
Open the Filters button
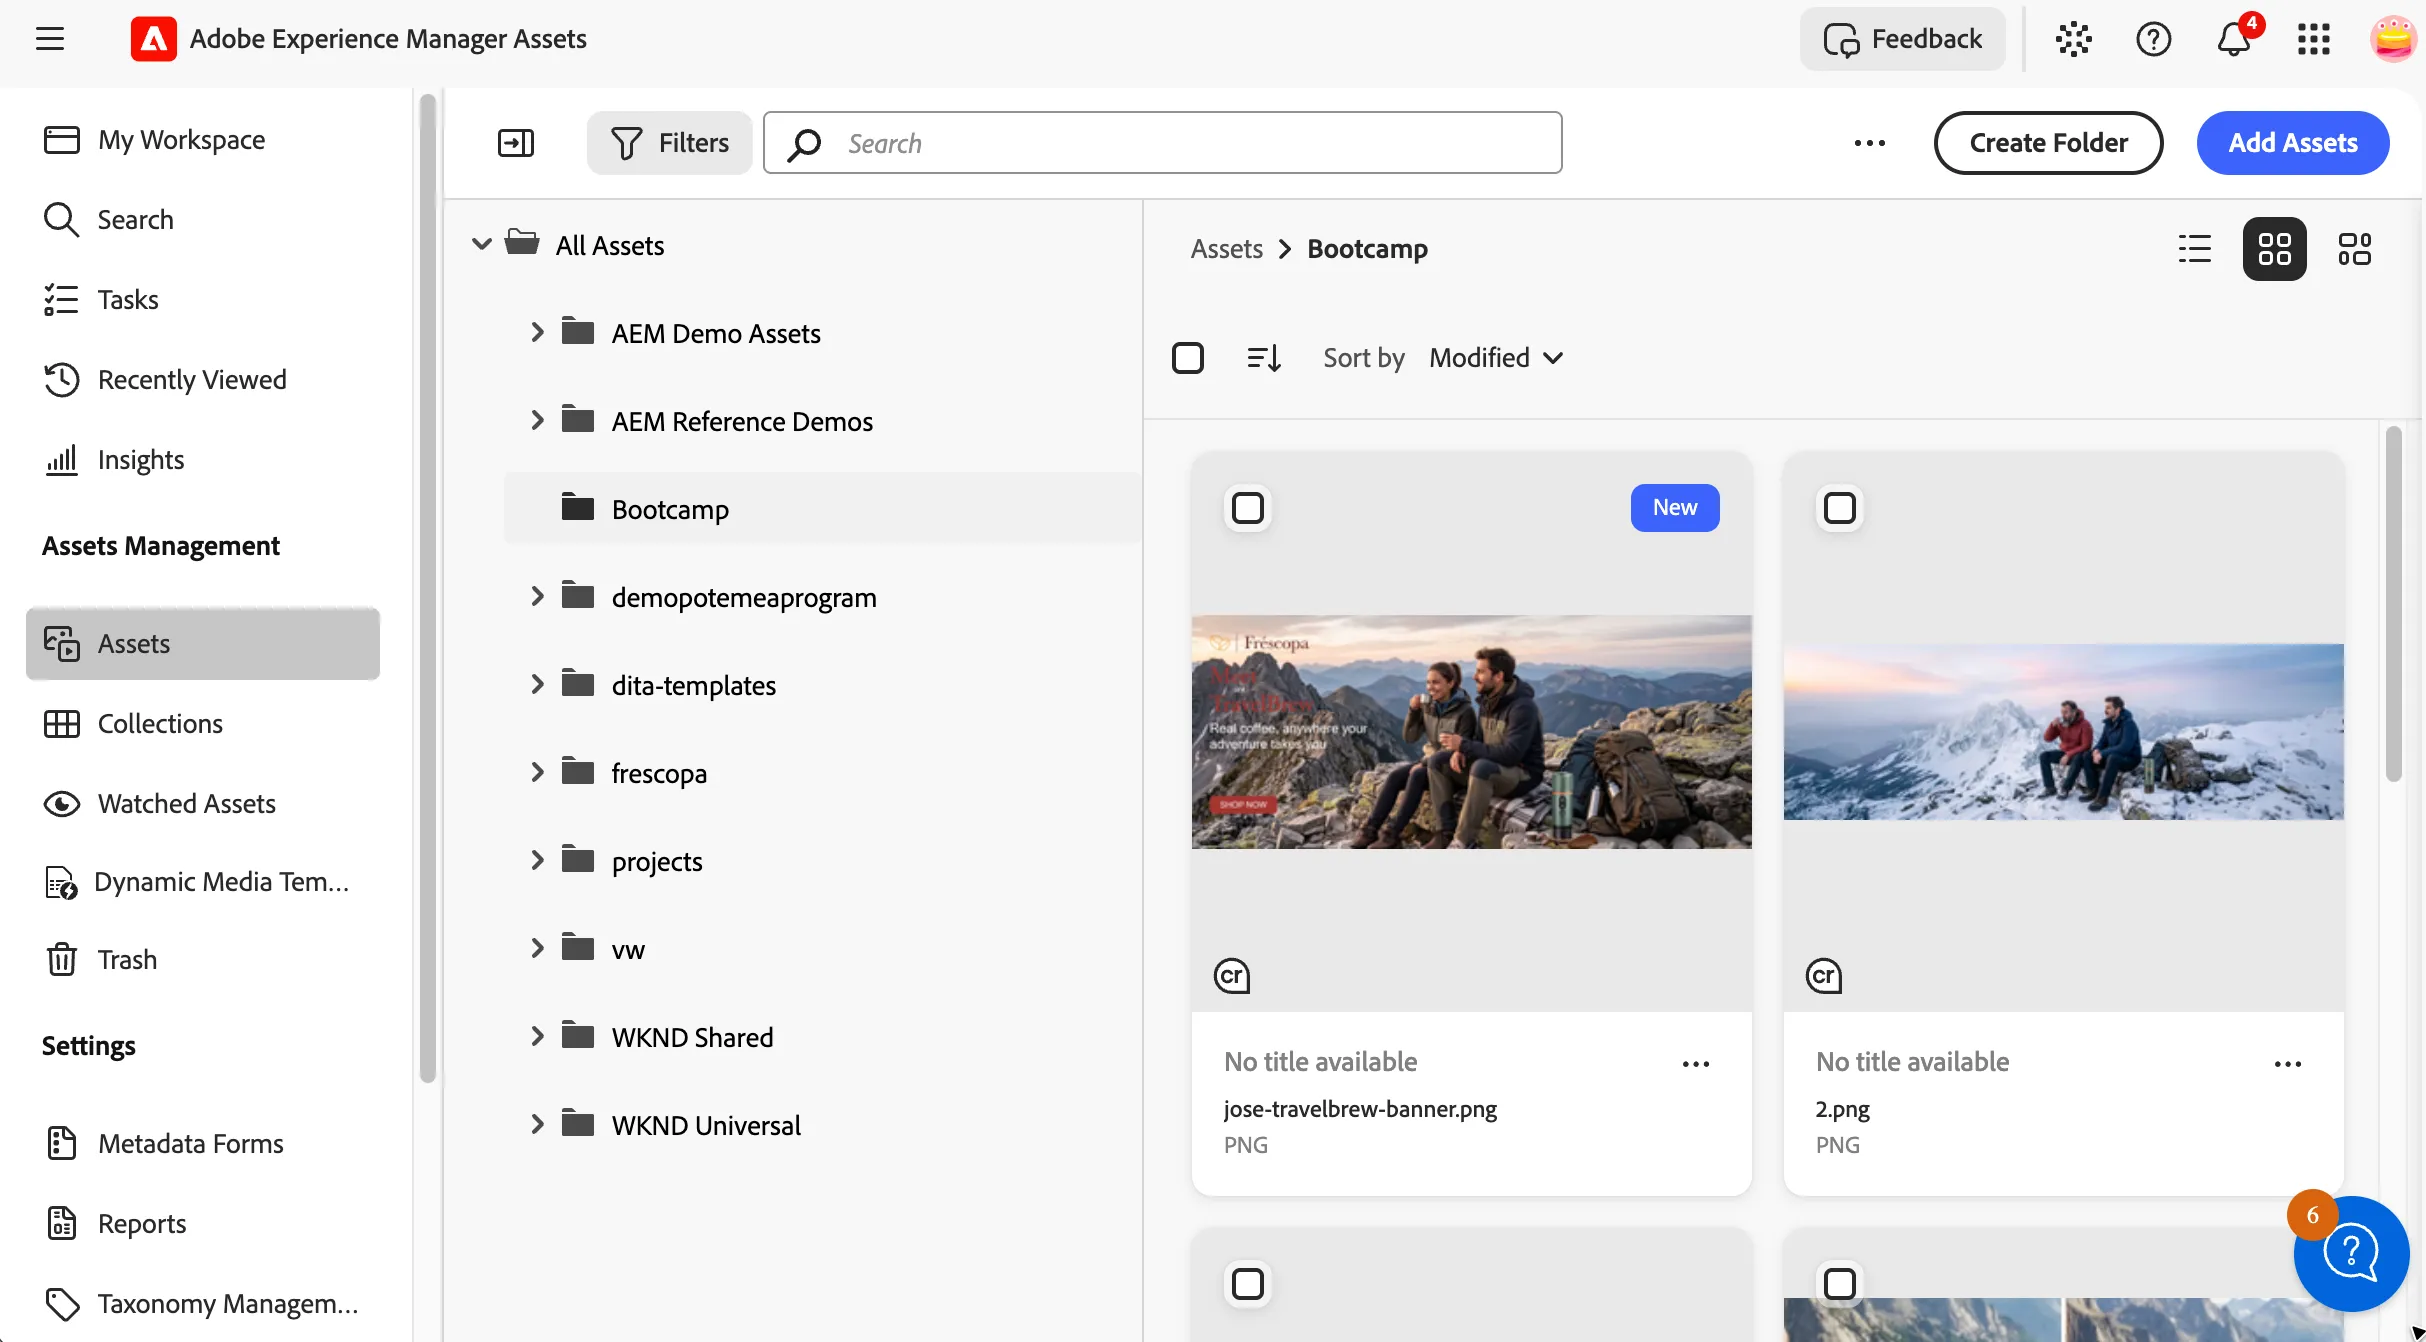click(669, 143)
